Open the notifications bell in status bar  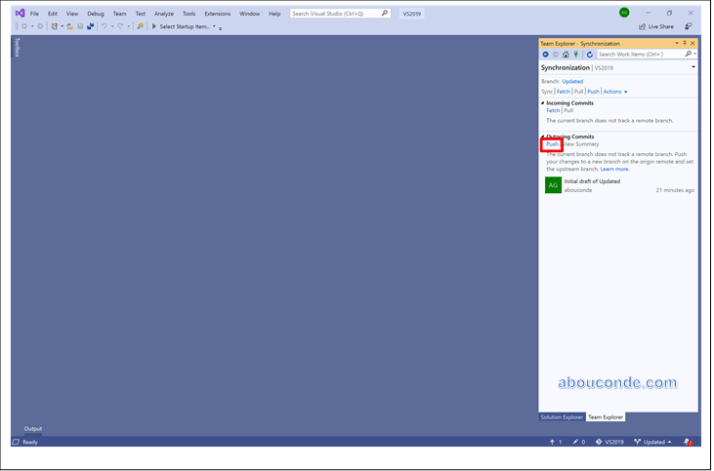tap(688, 441)
